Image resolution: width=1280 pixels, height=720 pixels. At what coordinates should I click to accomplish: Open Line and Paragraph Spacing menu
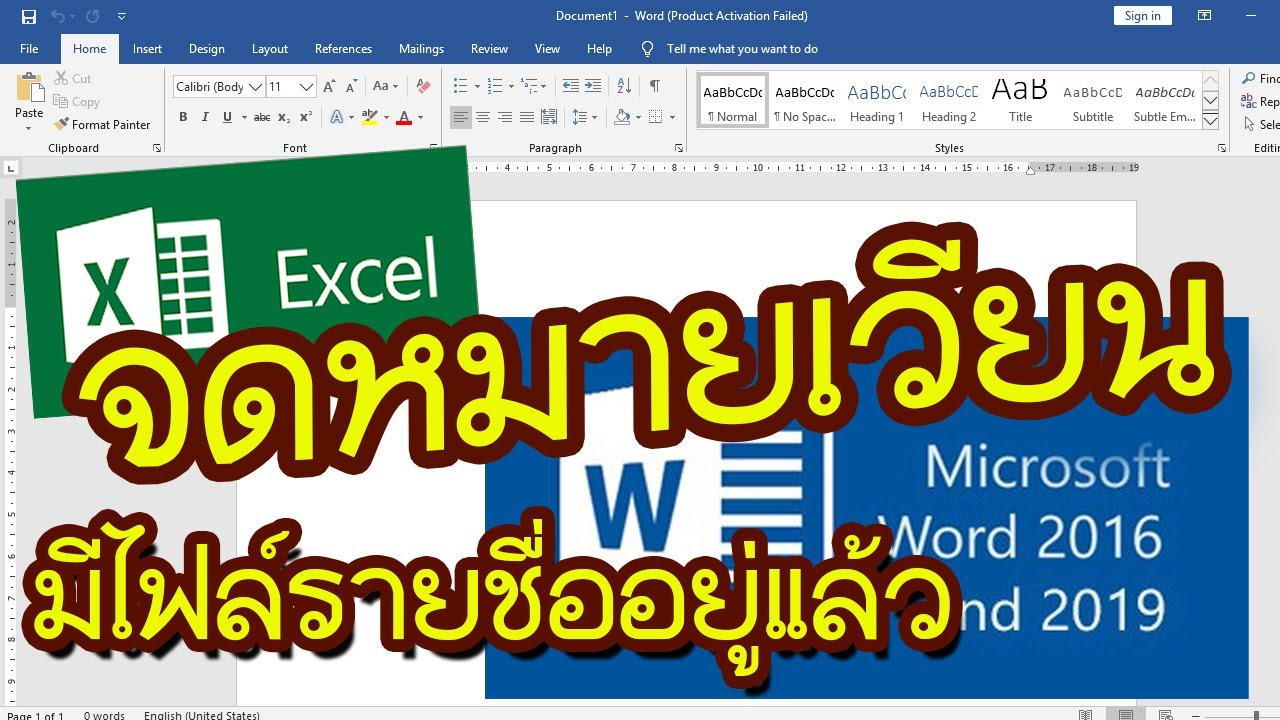(x=584, y=118)
